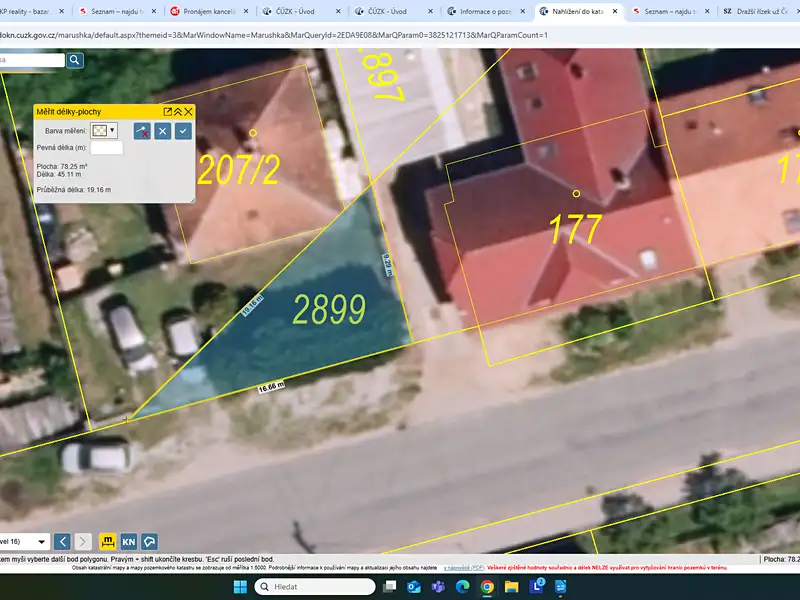Switch to the Pronájem kanceláří tab
Image resolution: width=800 pixels, height=600 pixels.
click(x=210, y=11)
